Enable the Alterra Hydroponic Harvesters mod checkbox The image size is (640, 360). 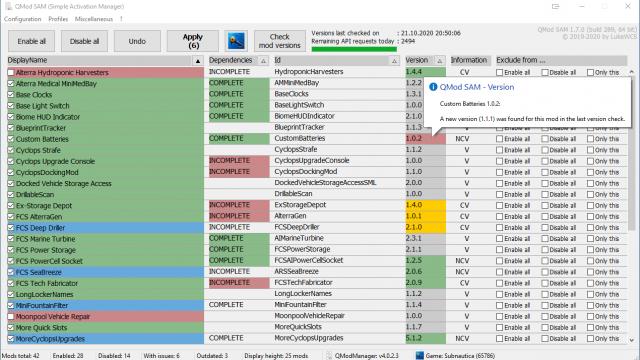pyautogui.click(x=11, y=73)
